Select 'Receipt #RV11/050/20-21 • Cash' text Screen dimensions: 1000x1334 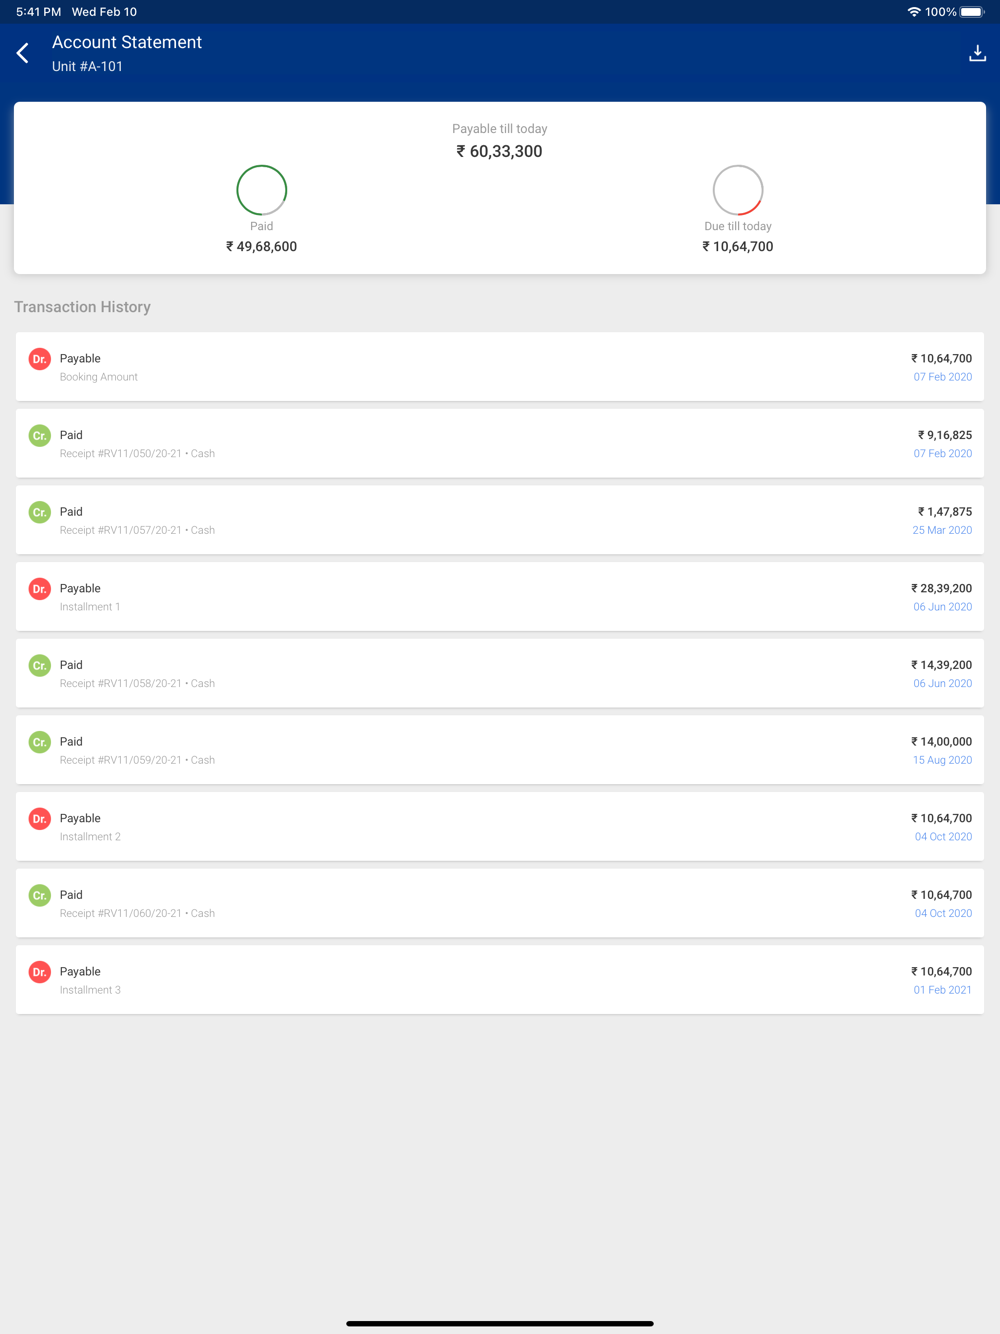(x=137, y=454)
